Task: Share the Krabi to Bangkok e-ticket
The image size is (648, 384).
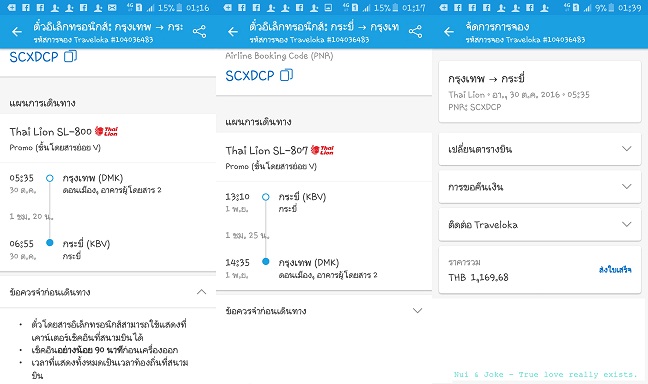Action: point(415,31)
